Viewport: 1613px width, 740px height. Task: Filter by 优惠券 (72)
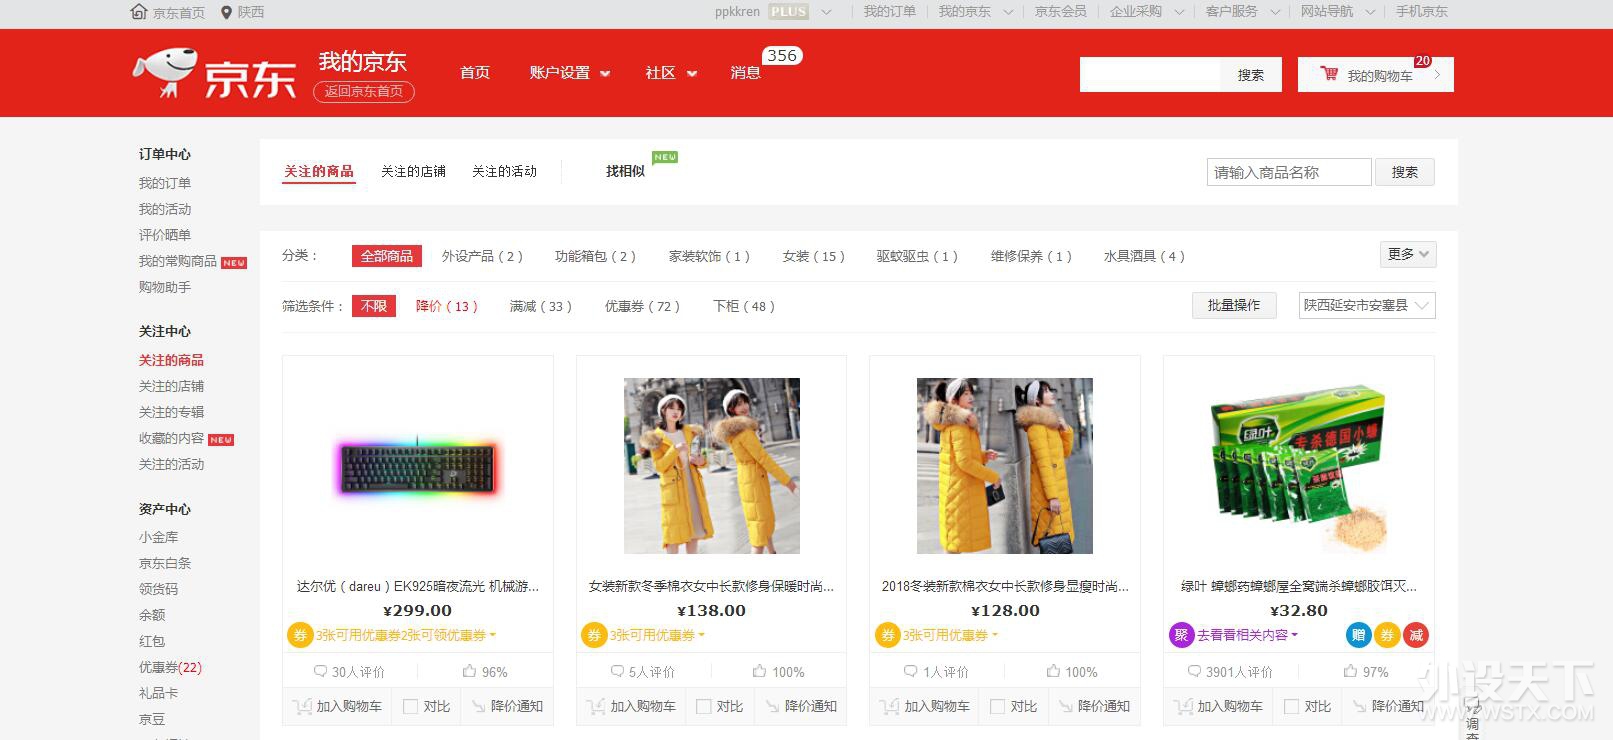pyautogui.click(x=642, y=306)
